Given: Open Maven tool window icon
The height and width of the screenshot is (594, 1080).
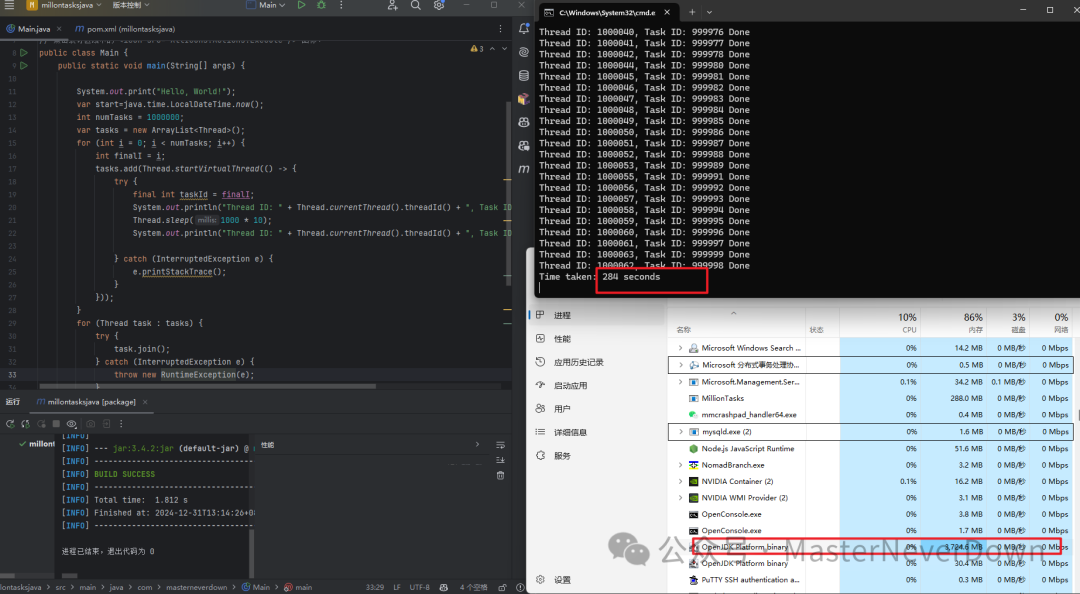Looking at the screenshot, I should 523,170.
